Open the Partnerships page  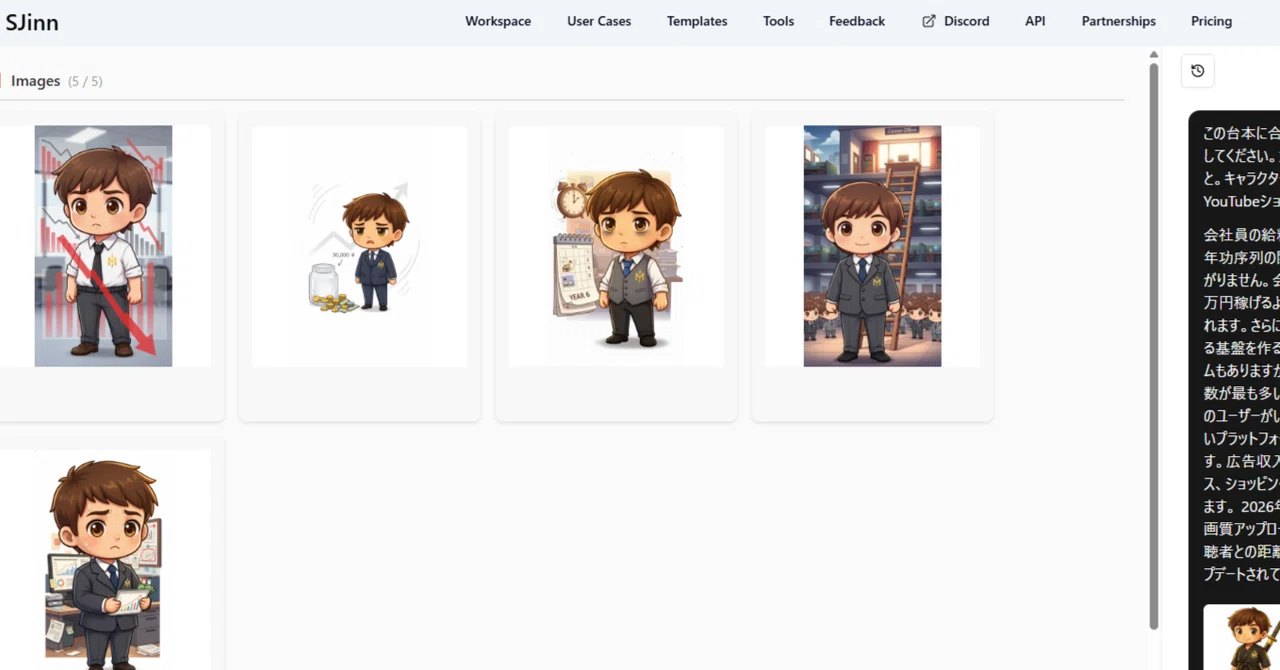[1118, 21]
